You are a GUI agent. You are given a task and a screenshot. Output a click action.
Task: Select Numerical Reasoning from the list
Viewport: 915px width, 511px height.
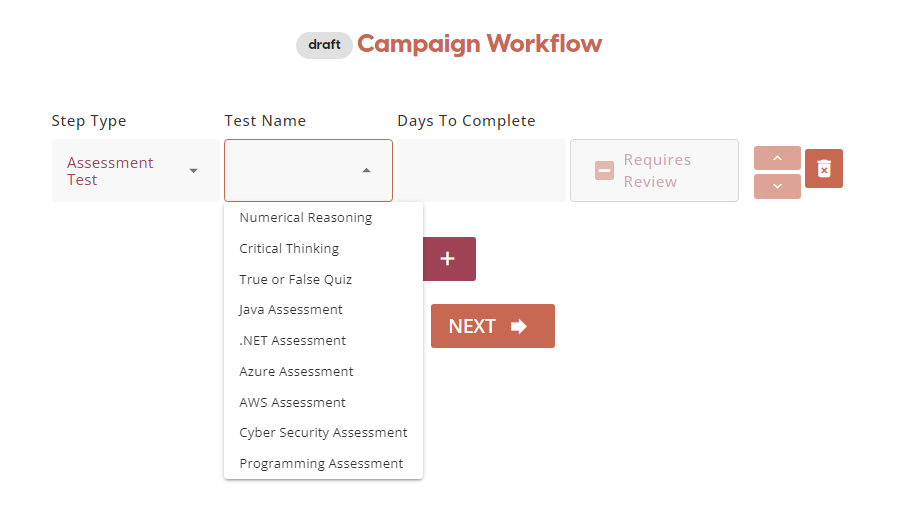coord(305,218)
